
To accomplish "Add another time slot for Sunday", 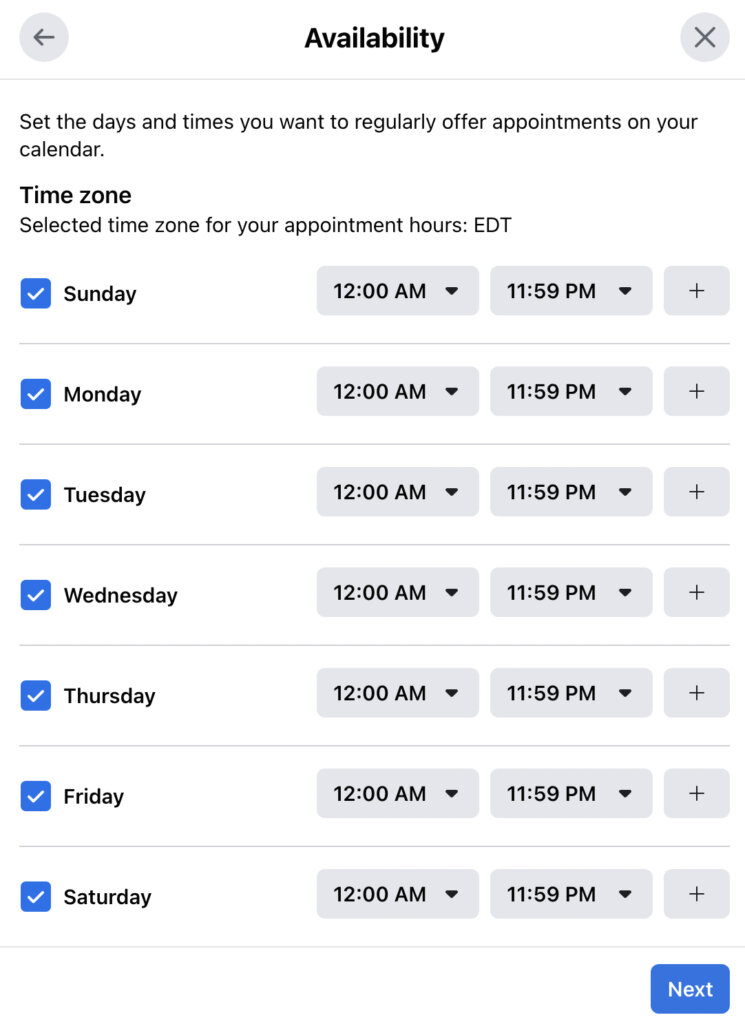I will coord(696,291).
